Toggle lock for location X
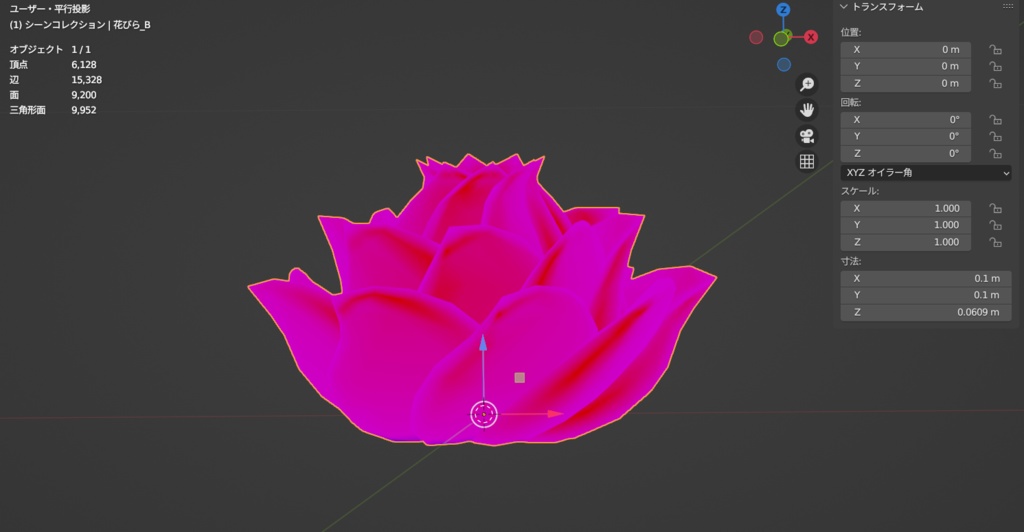This screenshot has width=1024, height=532. (x=995, y=50)
